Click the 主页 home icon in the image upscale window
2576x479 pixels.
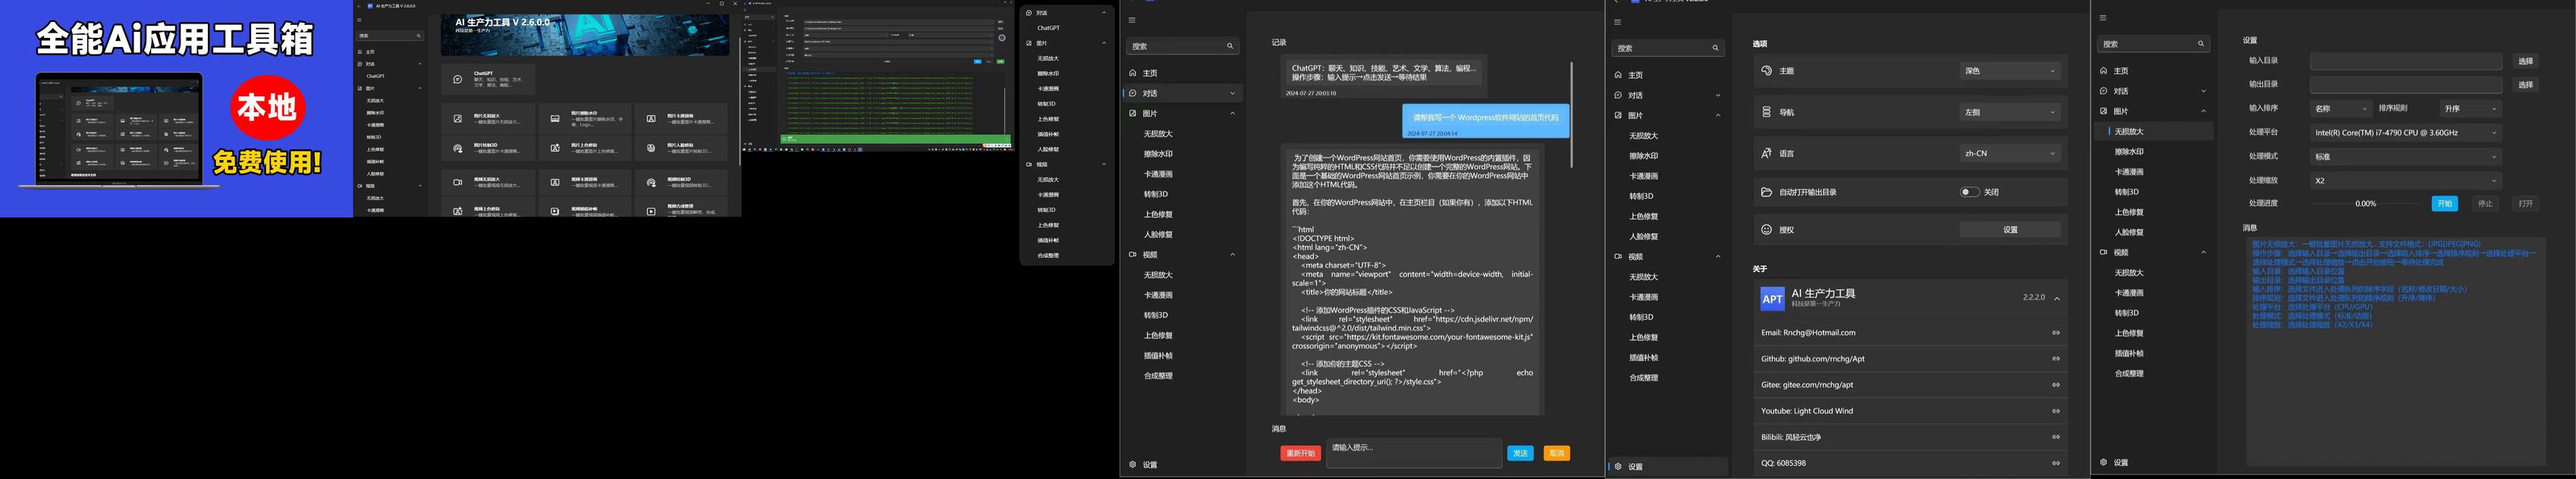click(2103, 71)
